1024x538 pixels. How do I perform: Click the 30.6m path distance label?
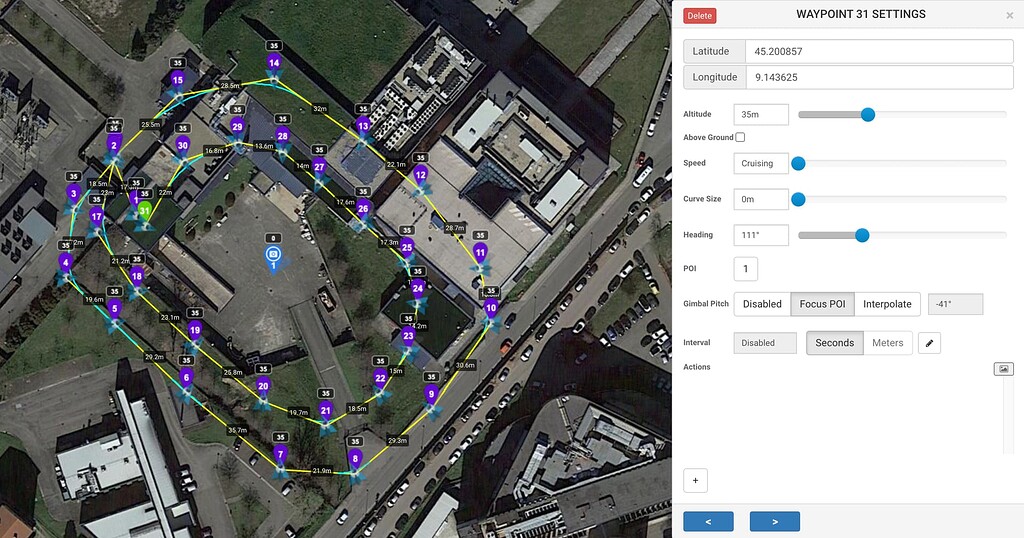tap(465, 365)
